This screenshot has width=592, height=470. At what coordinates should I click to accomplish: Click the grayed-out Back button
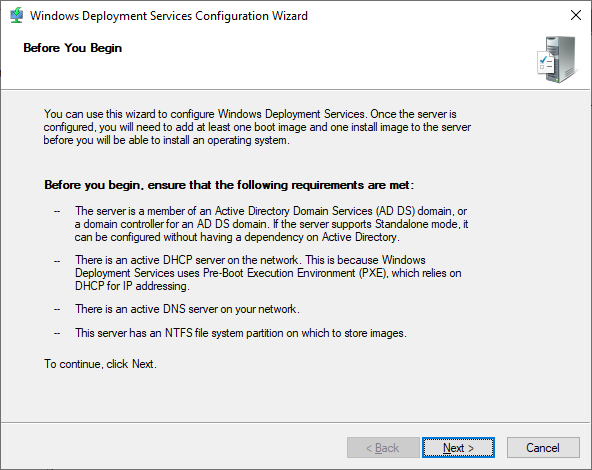tap(383, 448)
